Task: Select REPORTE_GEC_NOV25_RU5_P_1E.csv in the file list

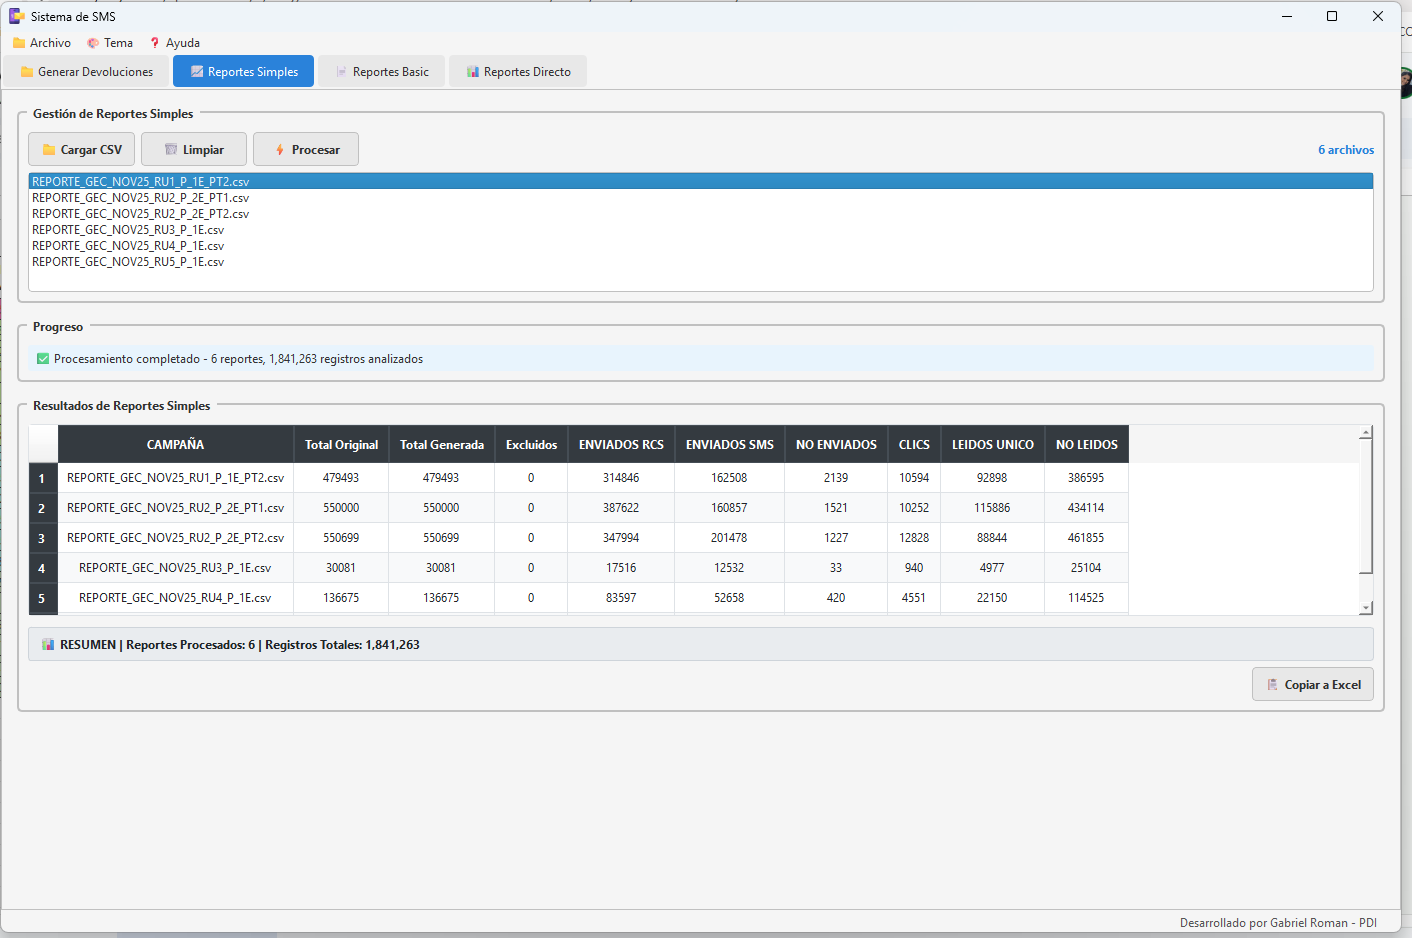Action: [x=128, y=262]
